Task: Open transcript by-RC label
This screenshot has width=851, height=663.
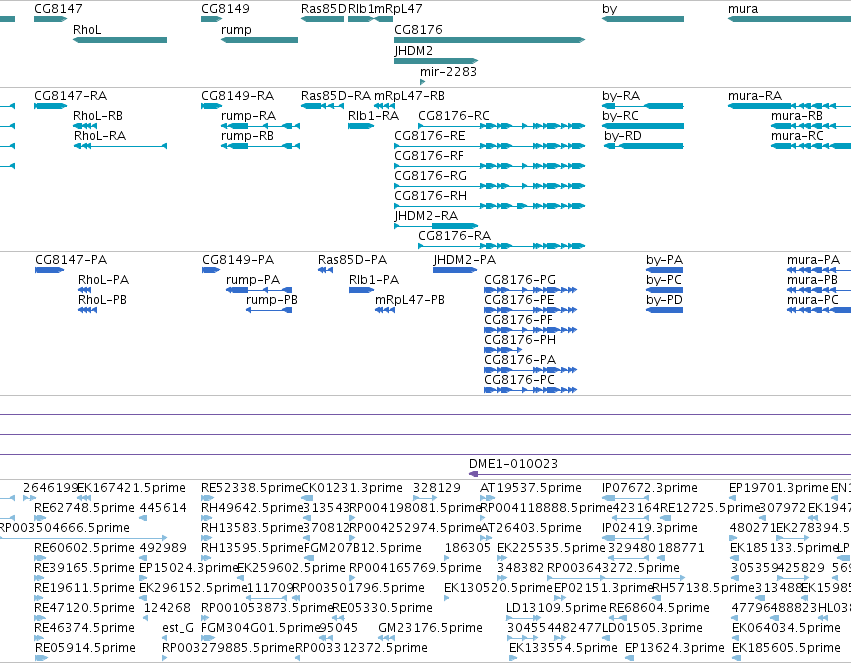Action: point(620,116)
